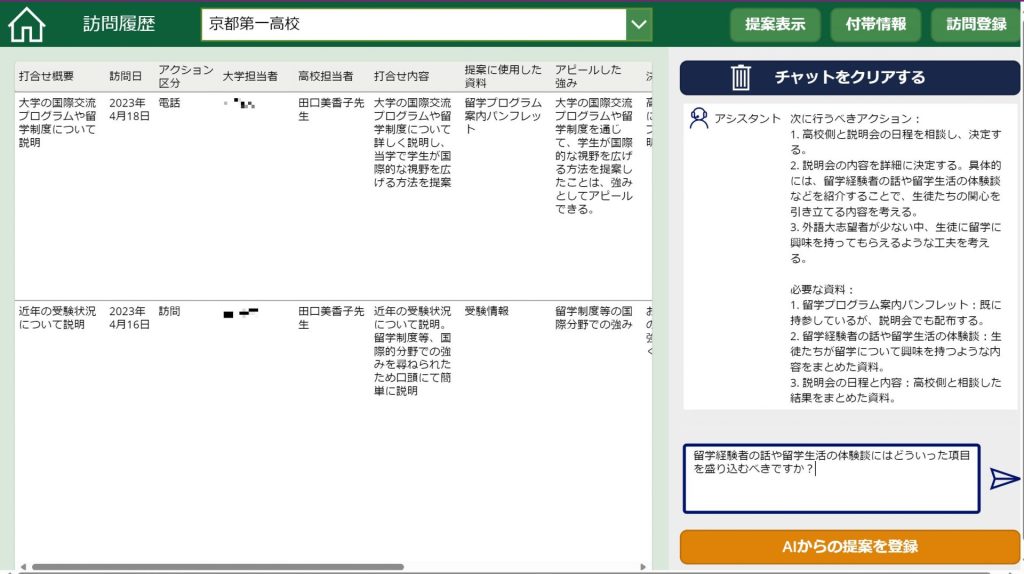Focus the chat message input box
Image resolution: width=1024 pixels, height=574 pixels.
point(830,479)
